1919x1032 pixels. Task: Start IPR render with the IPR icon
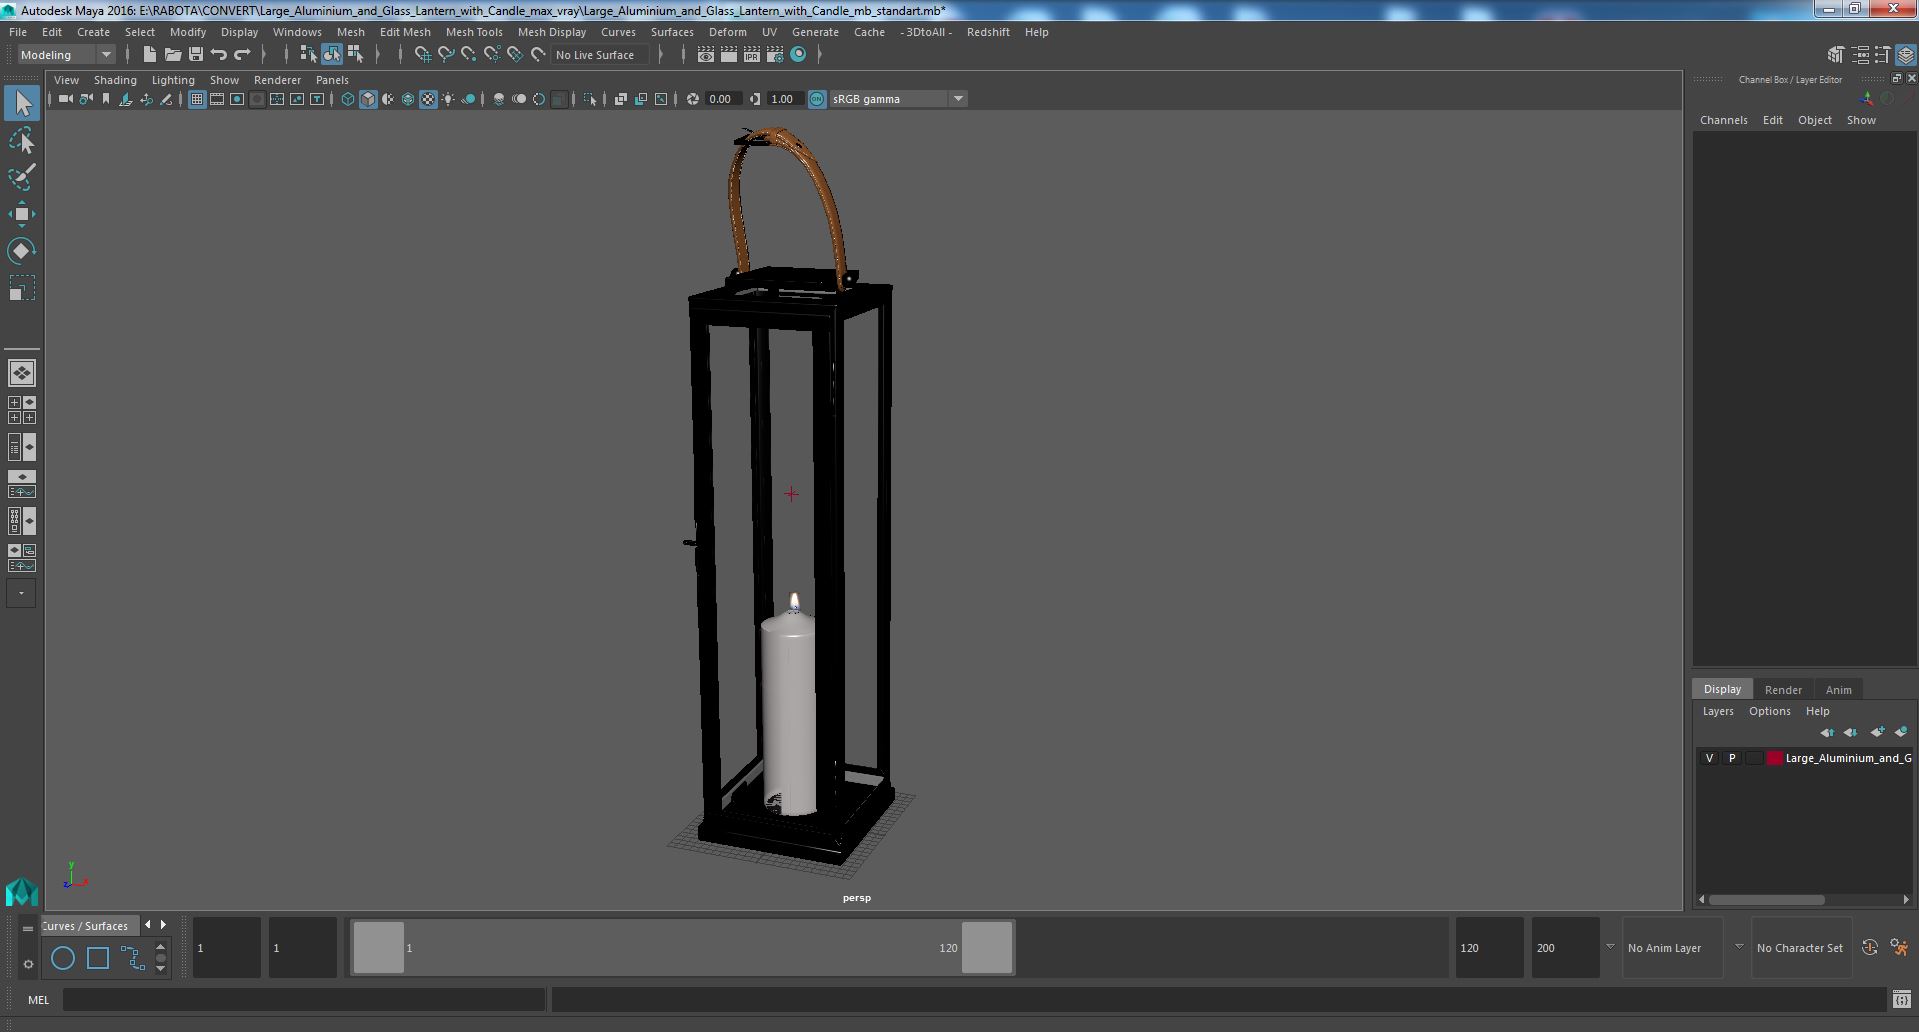coord(751,55)
